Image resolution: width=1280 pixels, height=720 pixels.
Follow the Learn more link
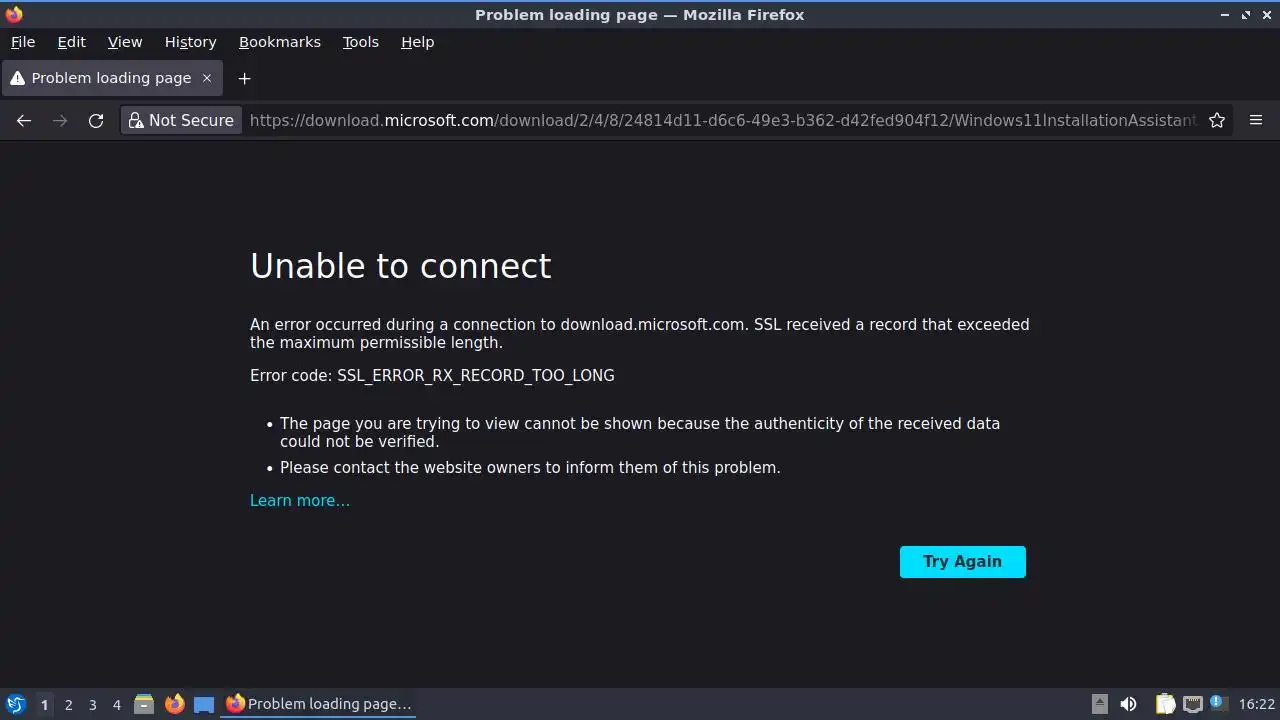coord(300,501)
